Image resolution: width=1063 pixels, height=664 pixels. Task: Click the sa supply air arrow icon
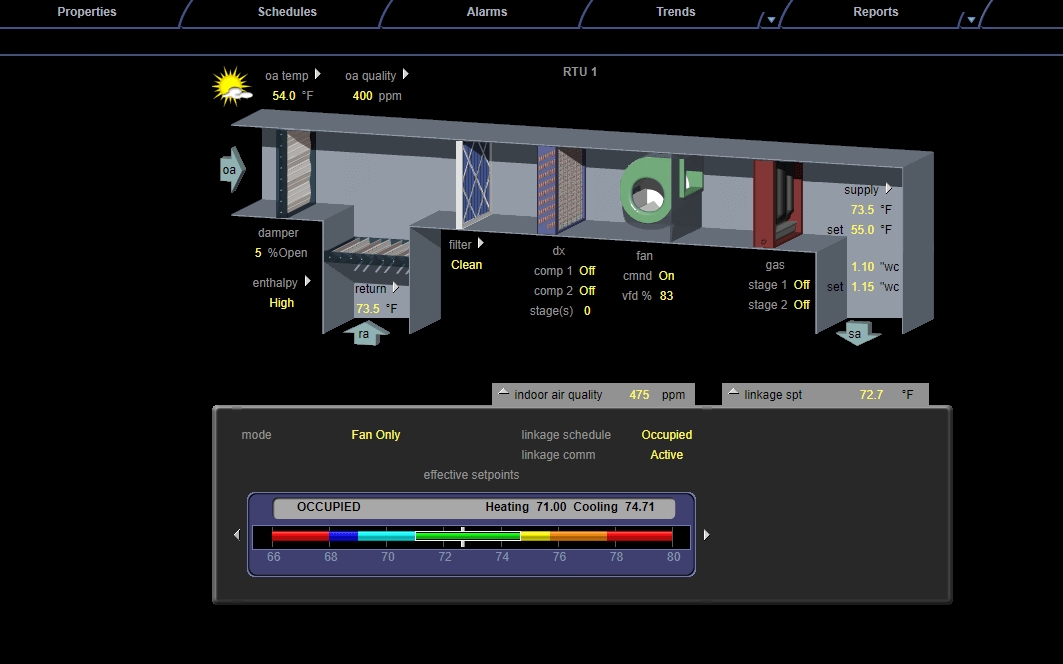(x=858, y=333)
